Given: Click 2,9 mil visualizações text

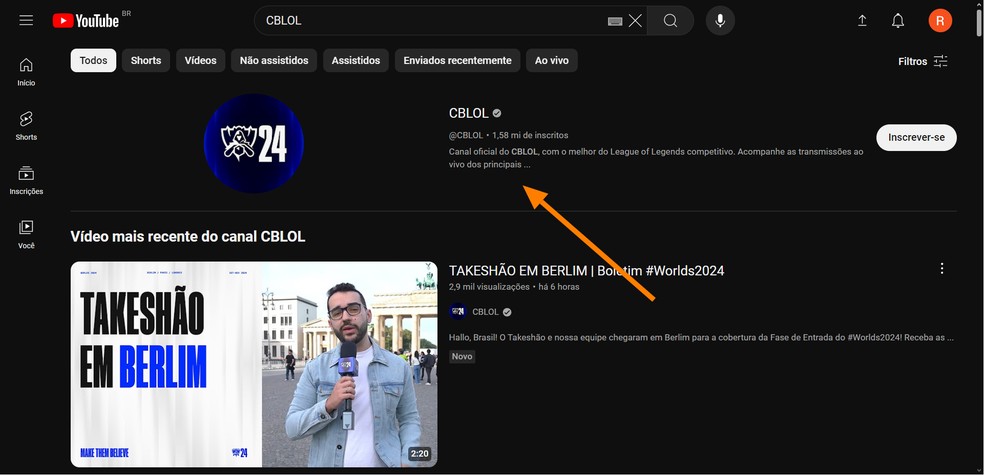Looking at the screenshot, I should [x=489, y=287].
